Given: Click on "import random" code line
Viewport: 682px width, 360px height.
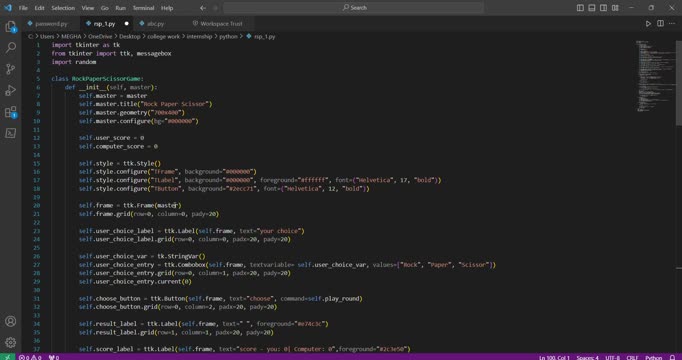Looking at the screenshot, I should pos(74,62).
